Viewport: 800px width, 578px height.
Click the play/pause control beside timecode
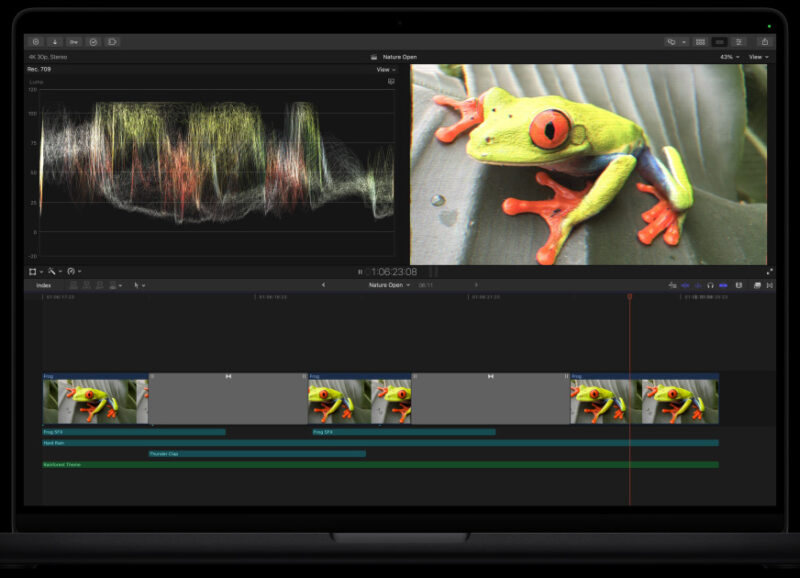point(360,272)
